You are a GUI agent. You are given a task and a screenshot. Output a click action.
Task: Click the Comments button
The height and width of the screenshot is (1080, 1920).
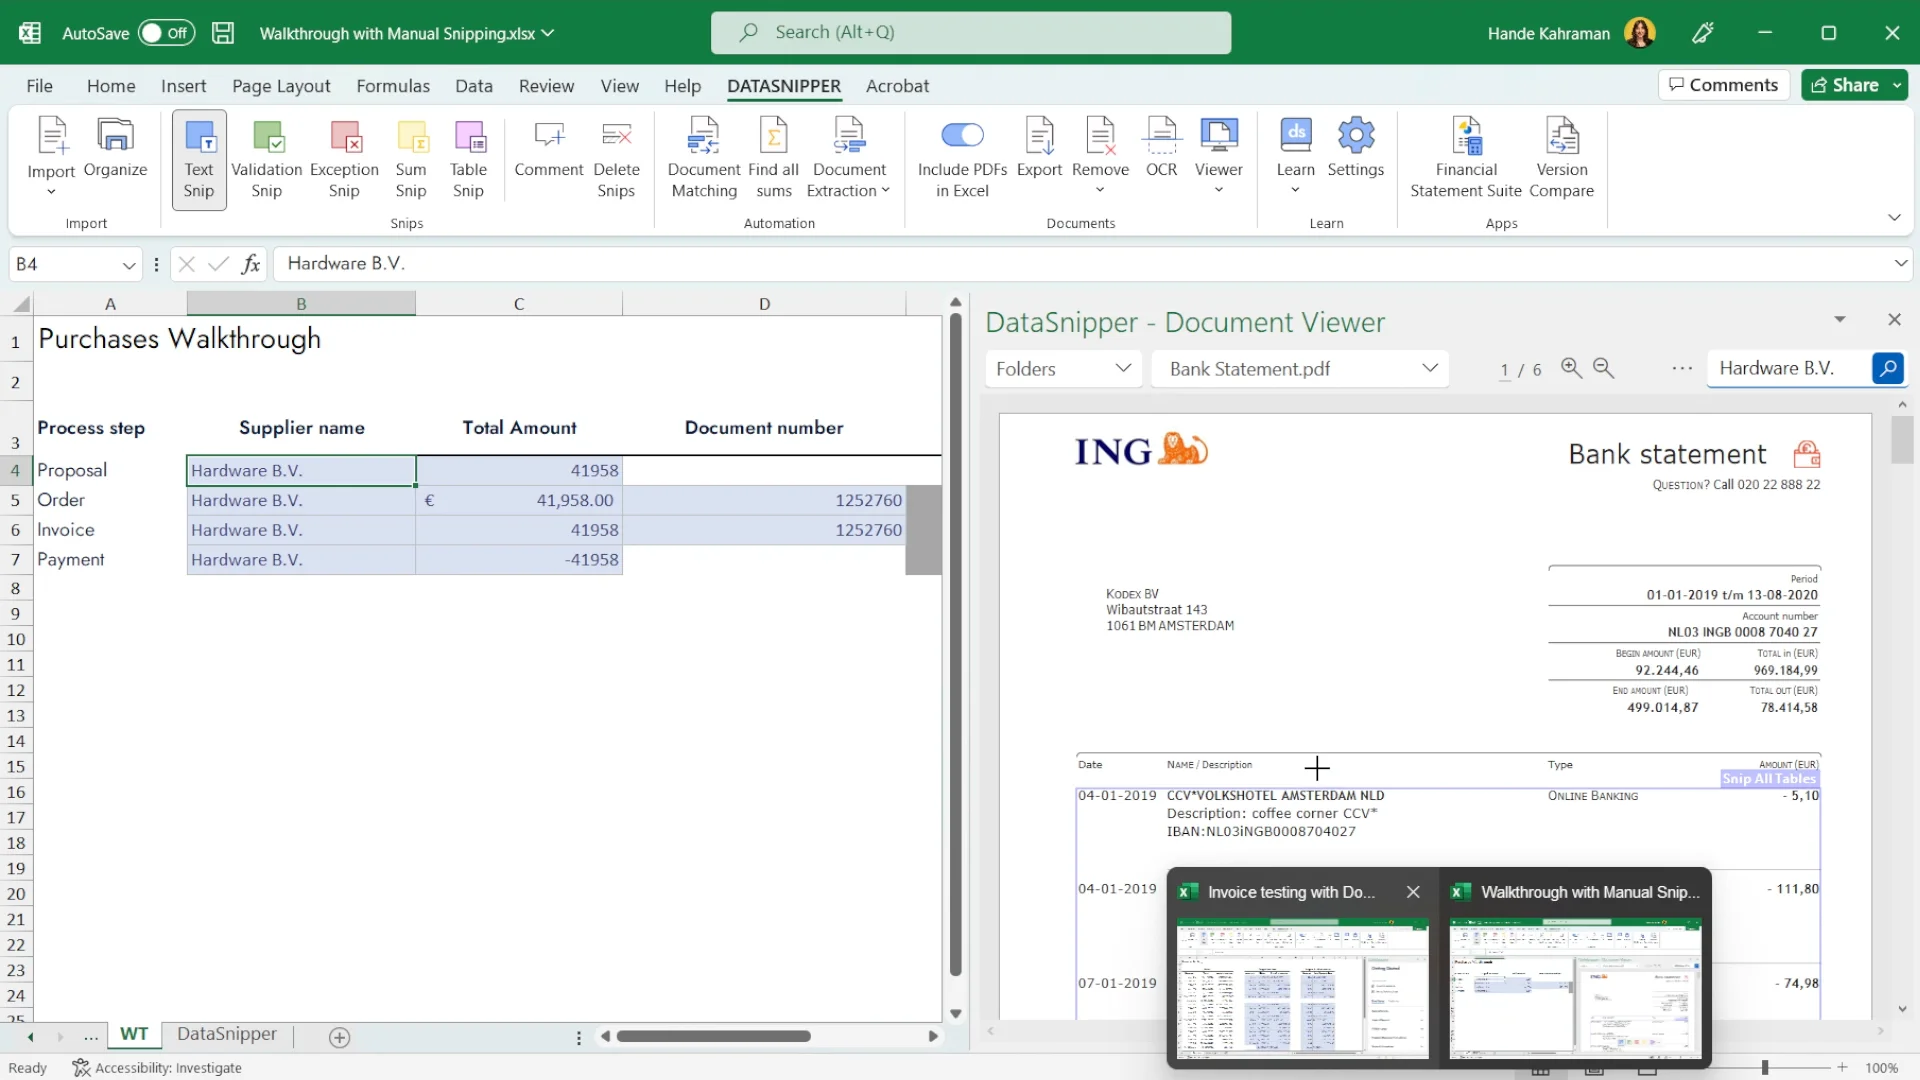tap(1723, 85)
